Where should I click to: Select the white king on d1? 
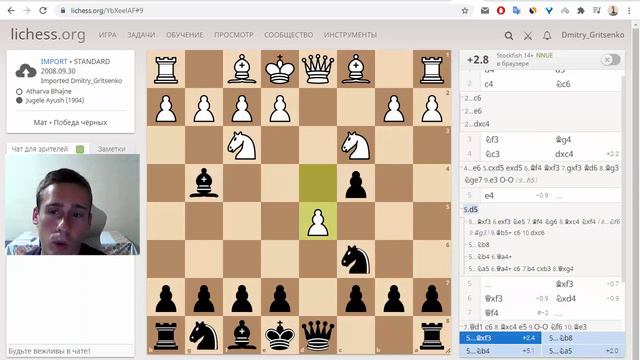click(x=280, y=69)
